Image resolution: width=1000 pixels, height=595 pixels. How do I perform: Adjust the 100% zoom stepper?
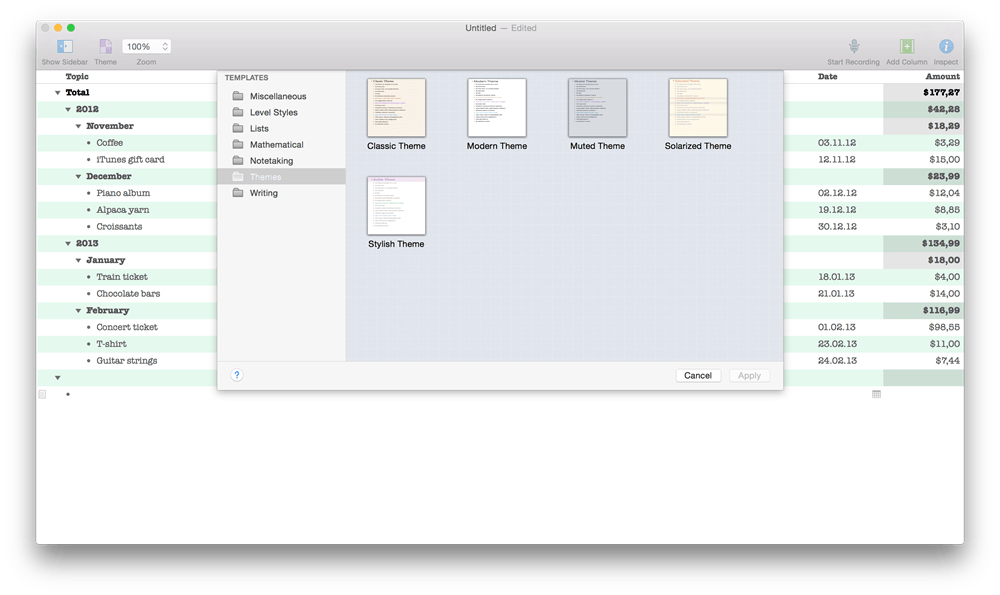(x=165, y=47)
